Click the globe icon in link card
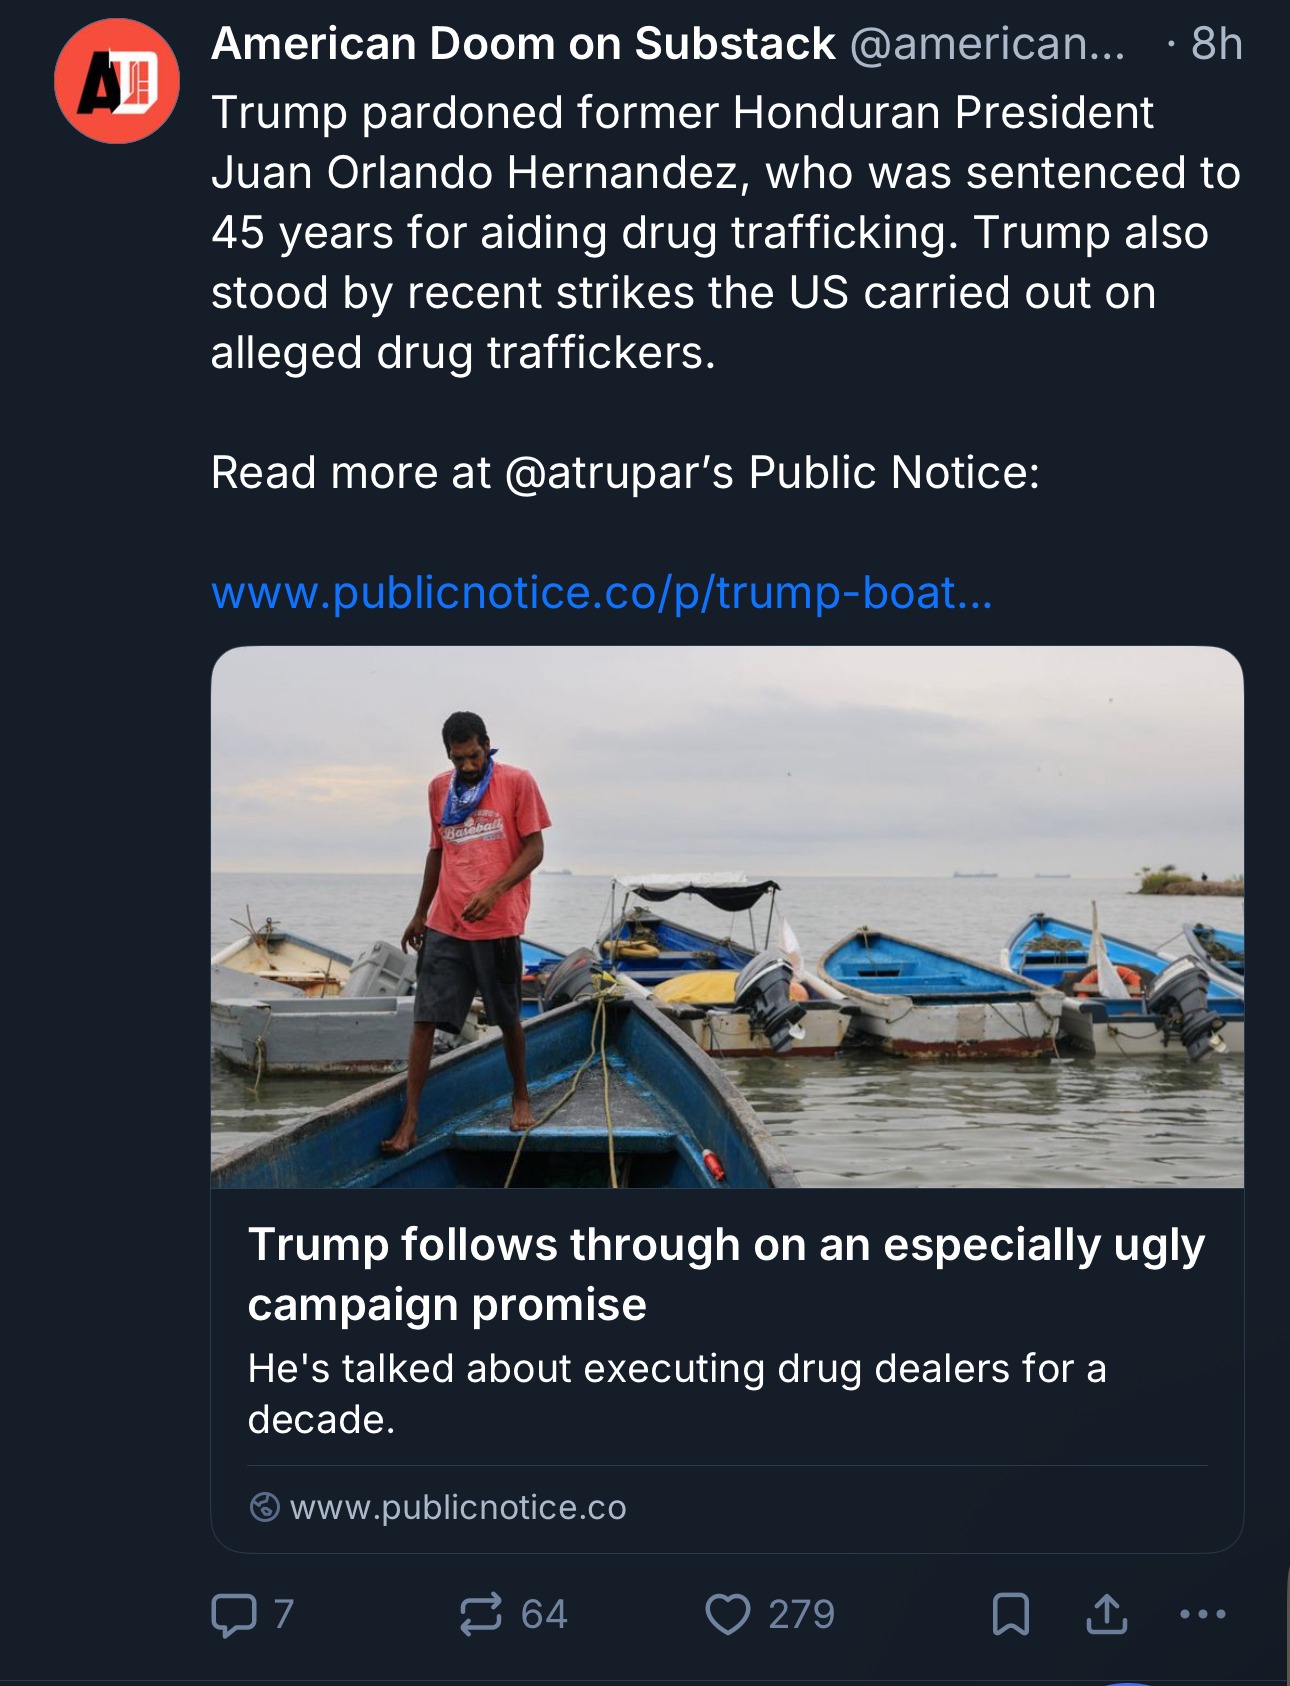1290x1686 pixels. tap(264, 1507)
